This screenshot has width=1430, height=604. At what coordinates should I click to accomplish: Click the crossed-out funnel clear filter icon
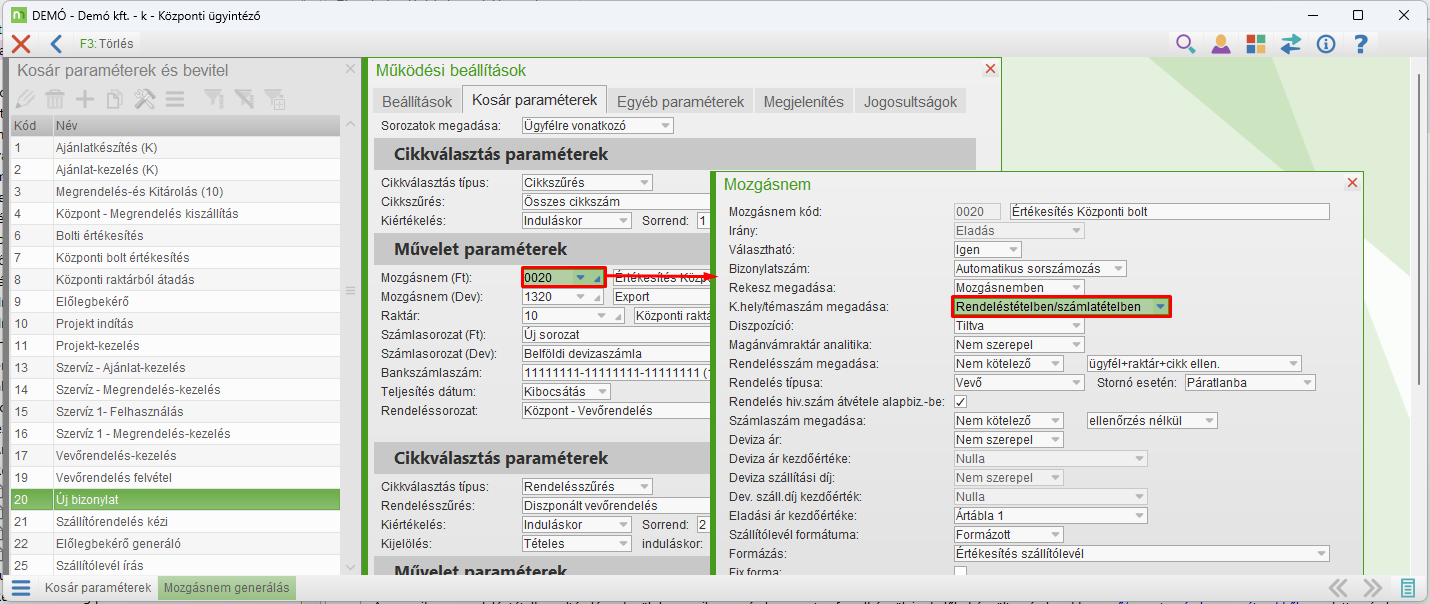(x=244, y=99)
